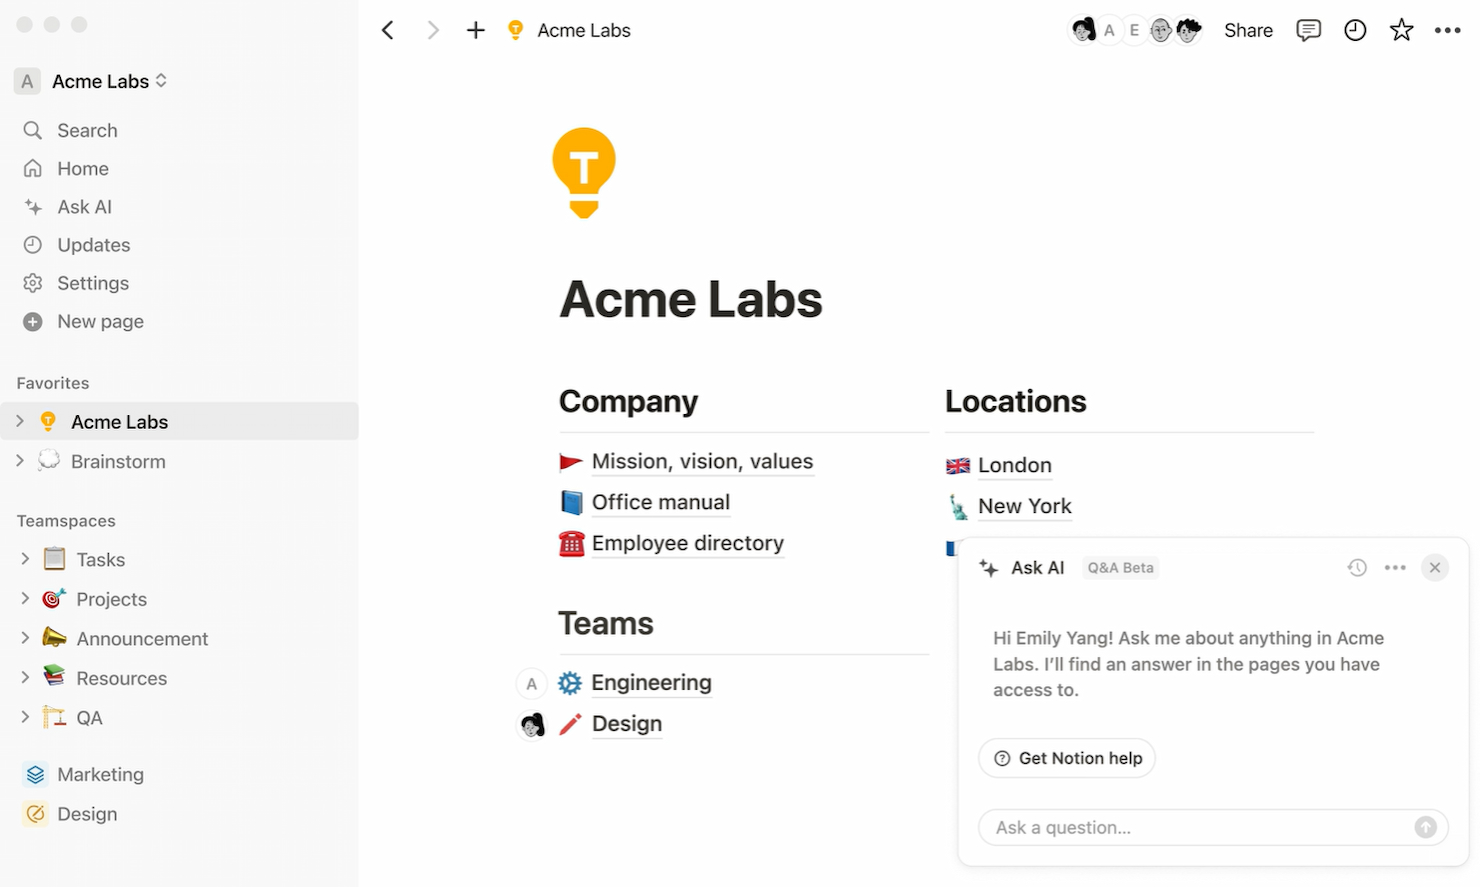Click the Projects target icon in sidebar
Screen dimensions: 1480x887
(x=55, y=598)
